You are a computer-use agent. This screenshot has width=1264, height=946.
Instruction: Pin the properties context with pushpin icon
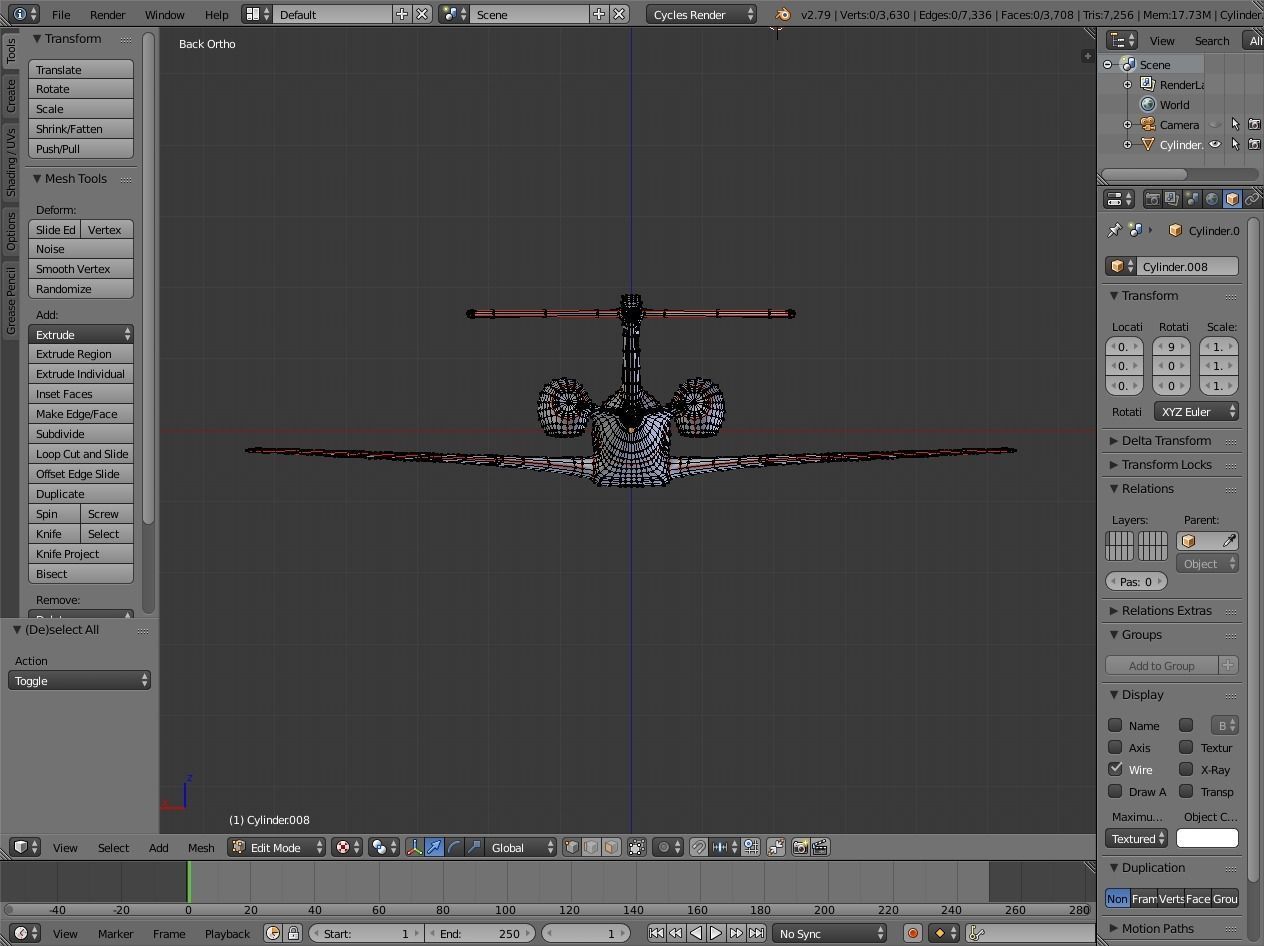pos(1114,230)
